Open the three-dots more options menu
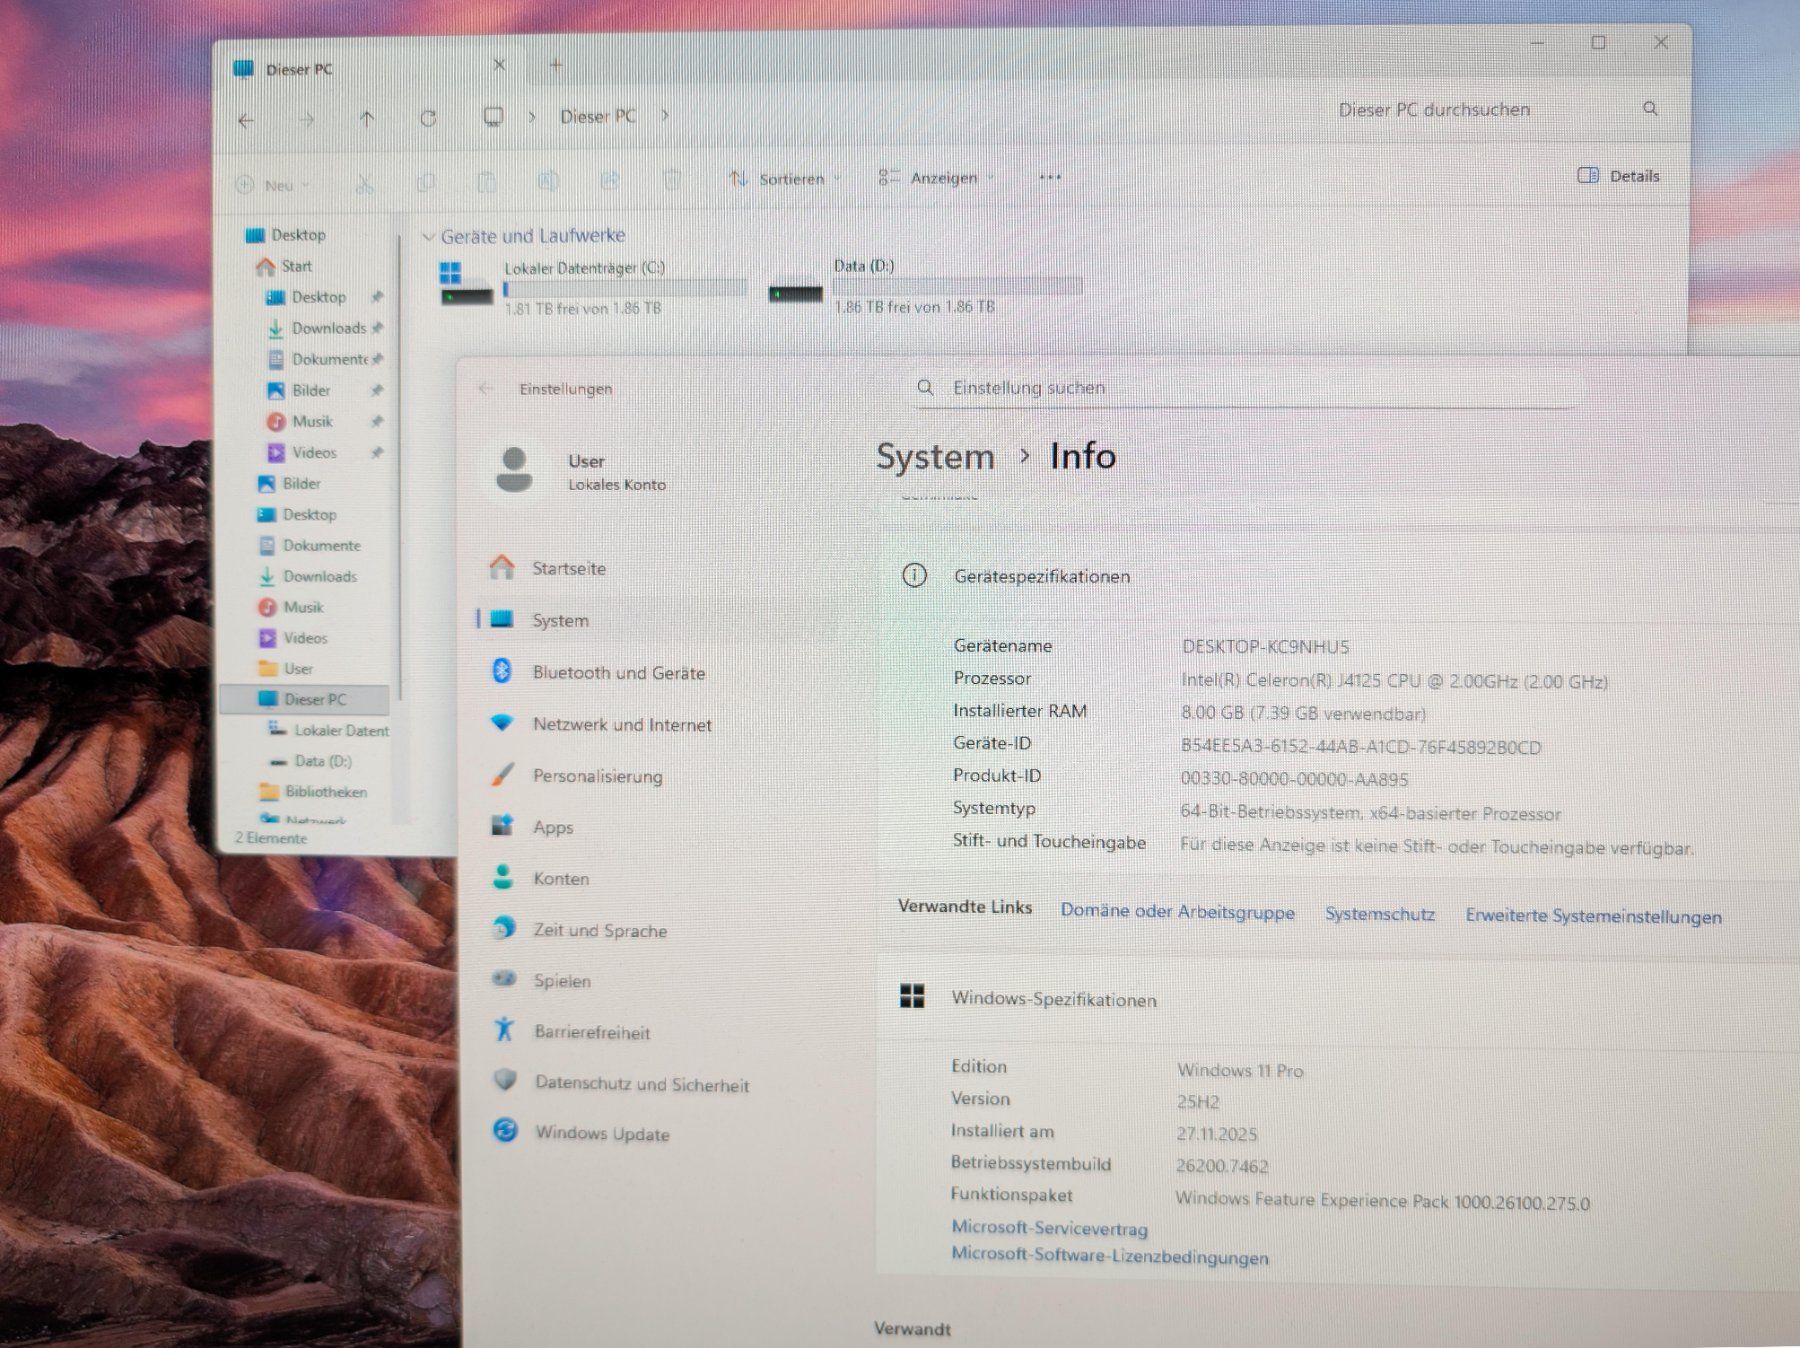 1050,177
